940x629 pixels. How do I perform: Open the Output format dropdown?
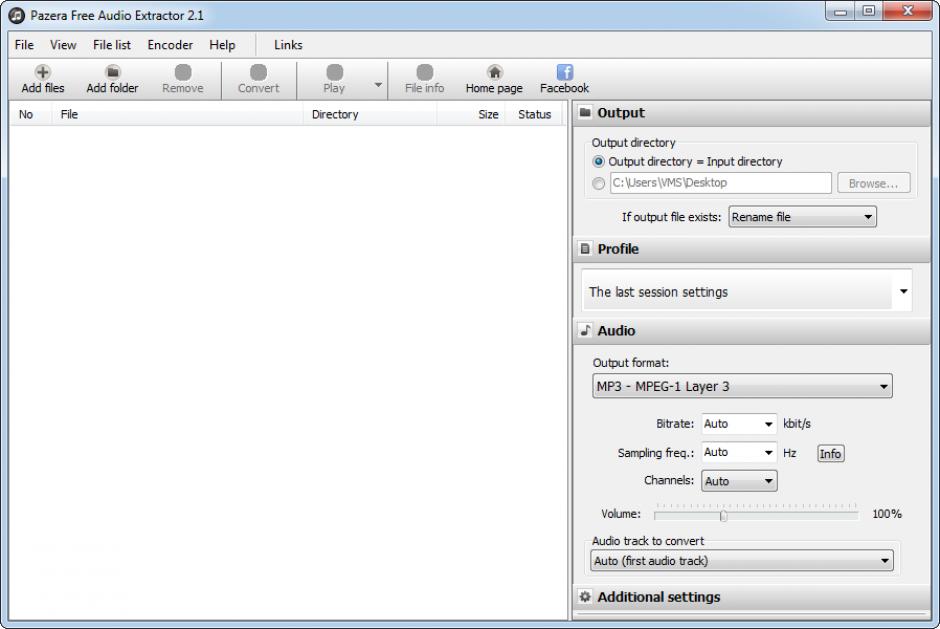[x=742, y=386]
